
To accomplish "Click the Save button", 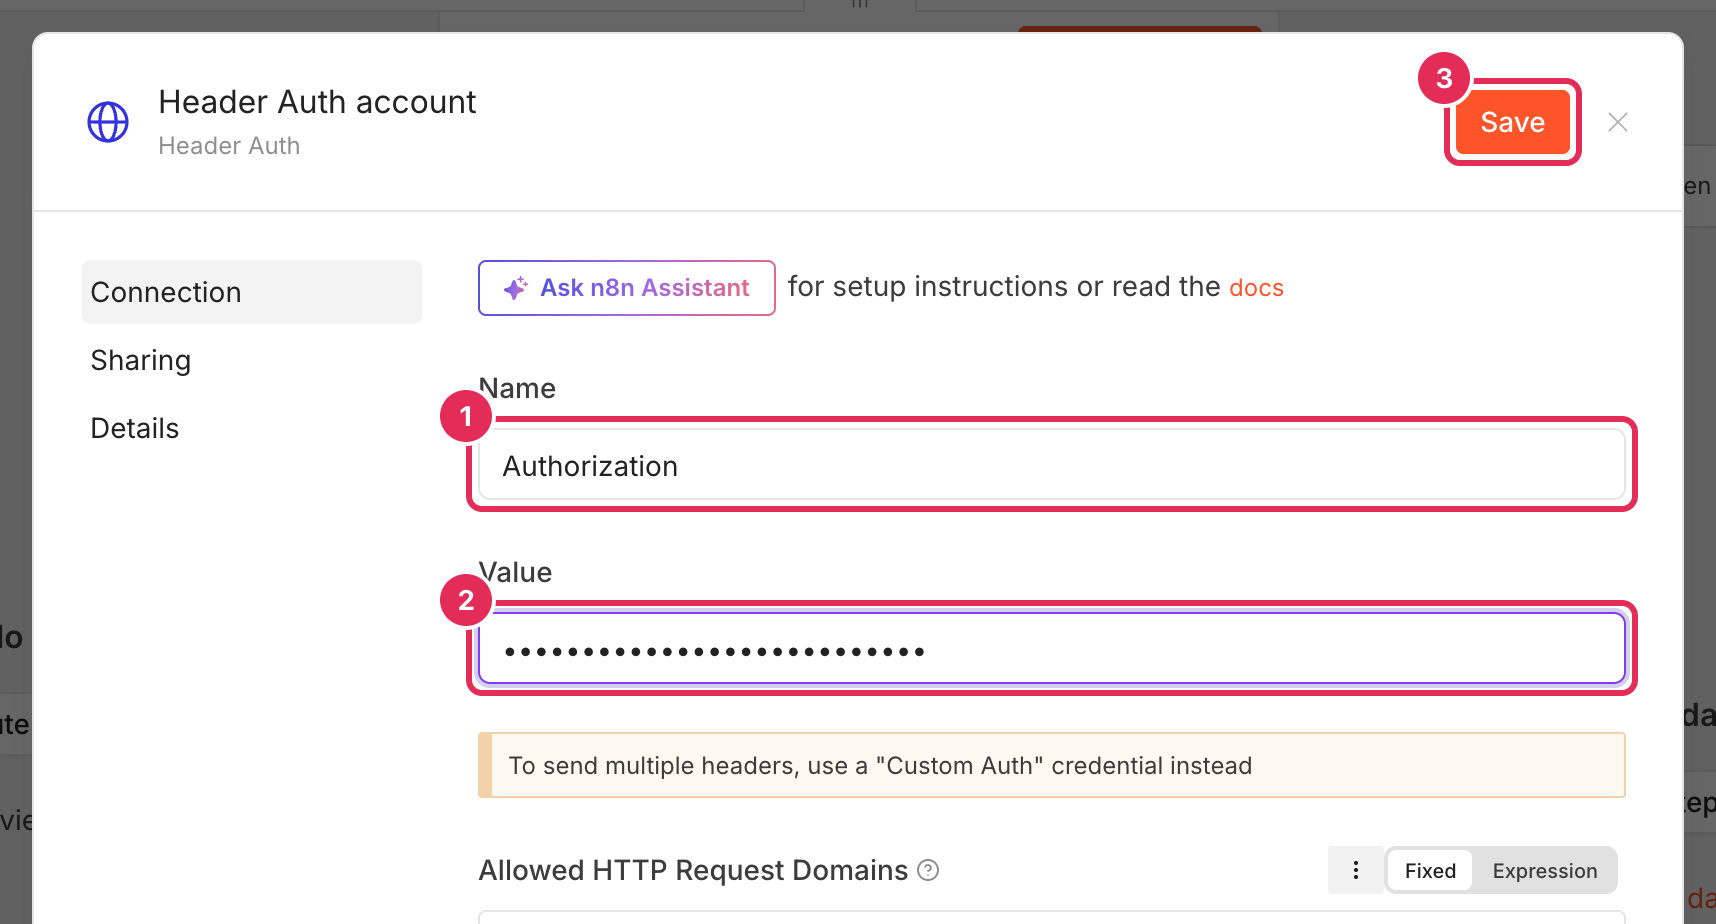I will 1512,122.
